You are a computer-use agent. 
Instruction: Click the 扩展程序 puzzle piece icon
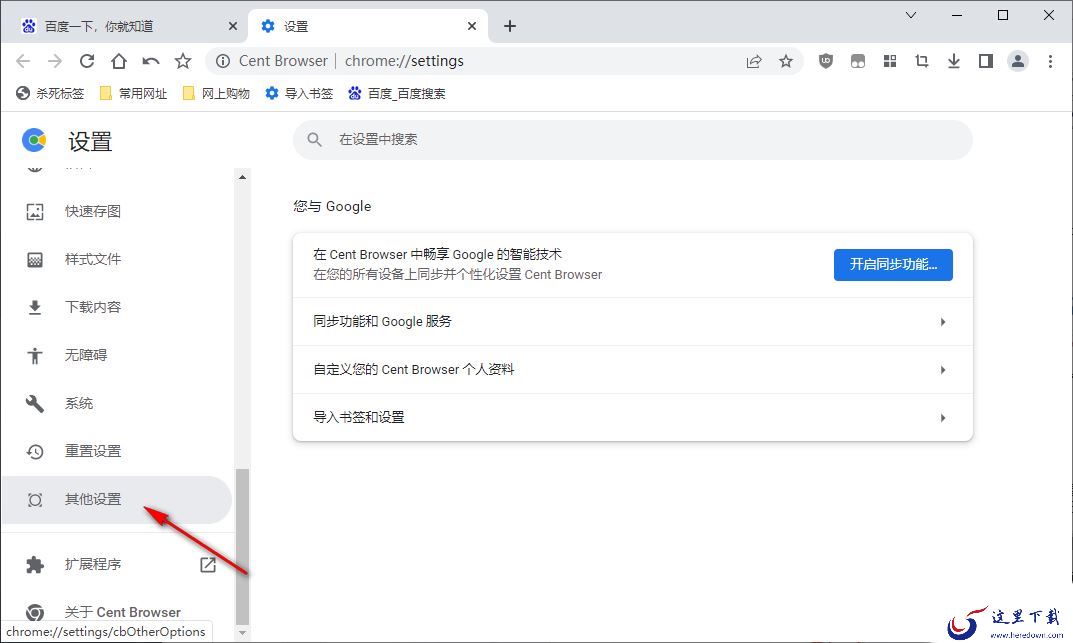coord(35,565)
